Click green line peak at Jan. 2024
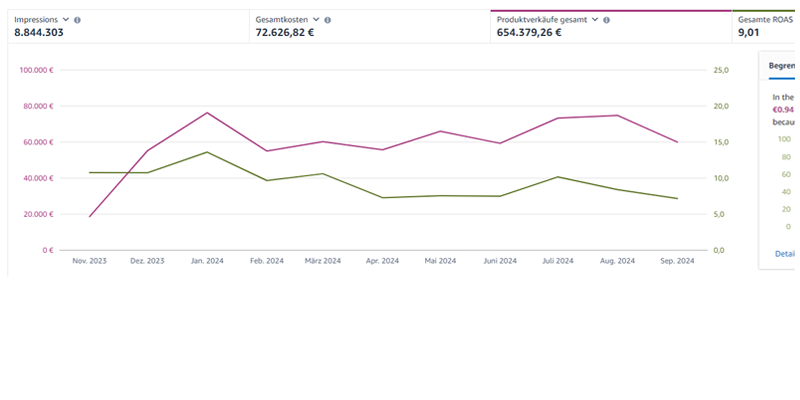This screenshot has height=400, width=800. [x=207, y=152]
